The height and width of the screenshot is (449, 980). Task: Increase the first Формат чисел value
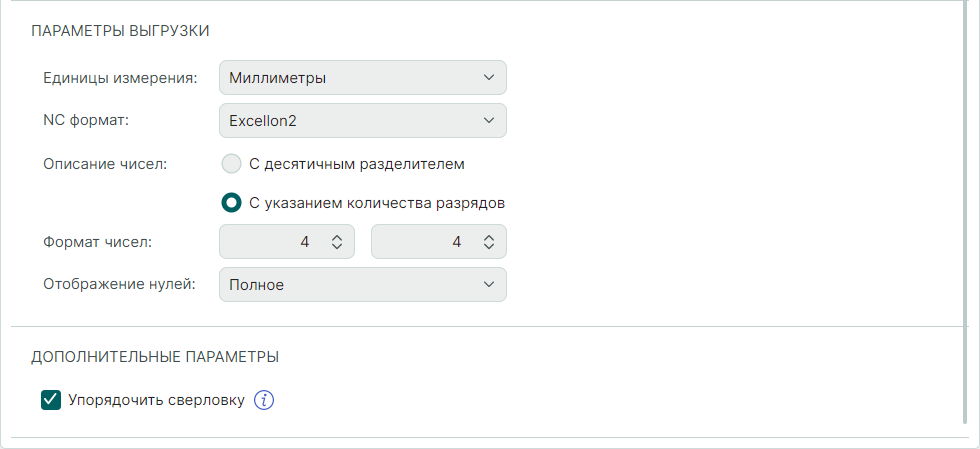337,237
